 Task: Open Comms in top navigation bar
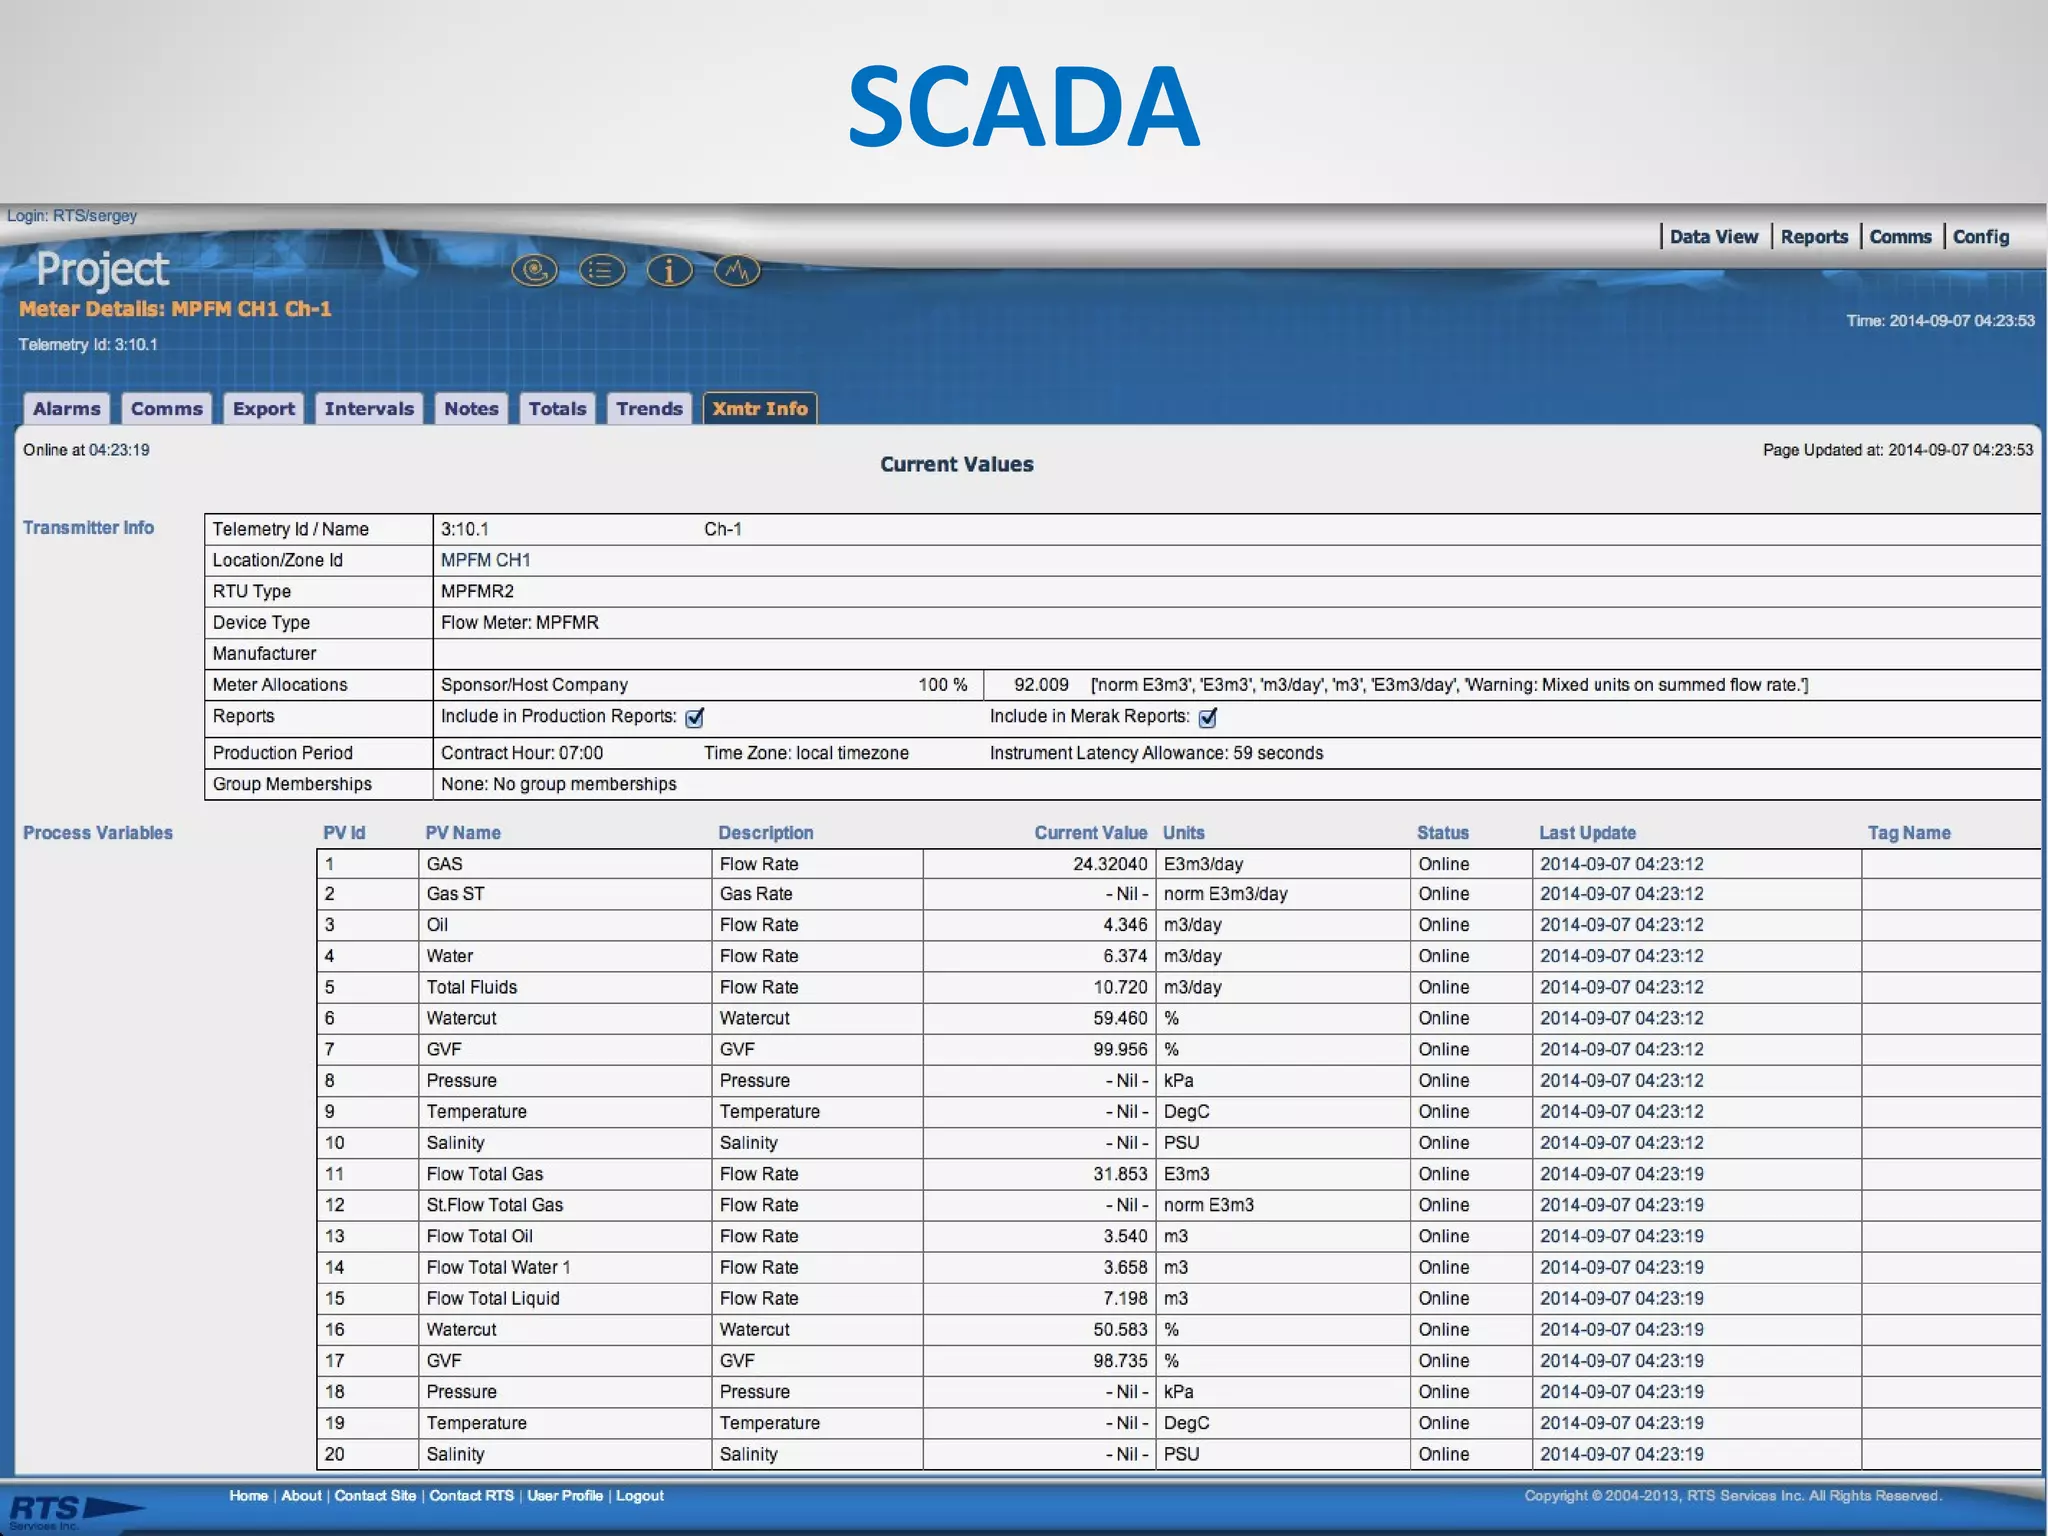point(1900,237)
